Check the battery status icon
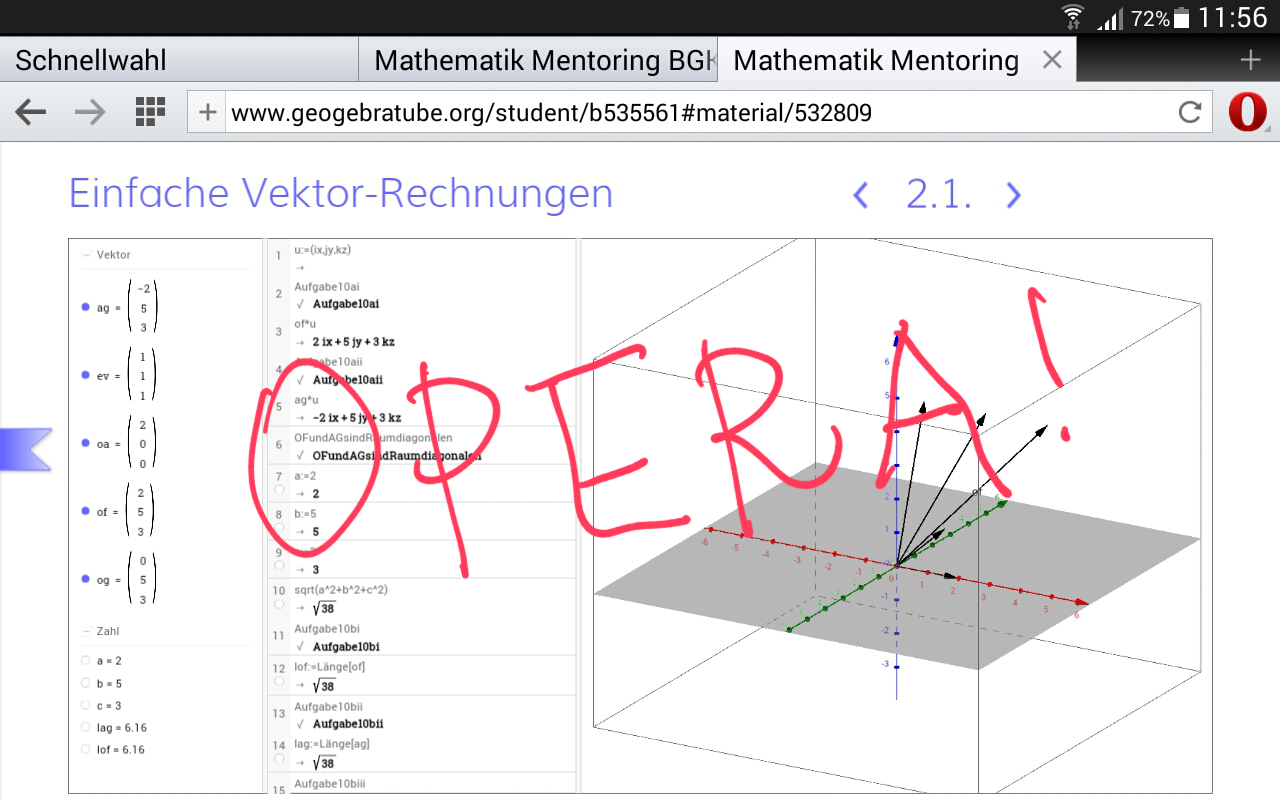 tap(1183, 18)
